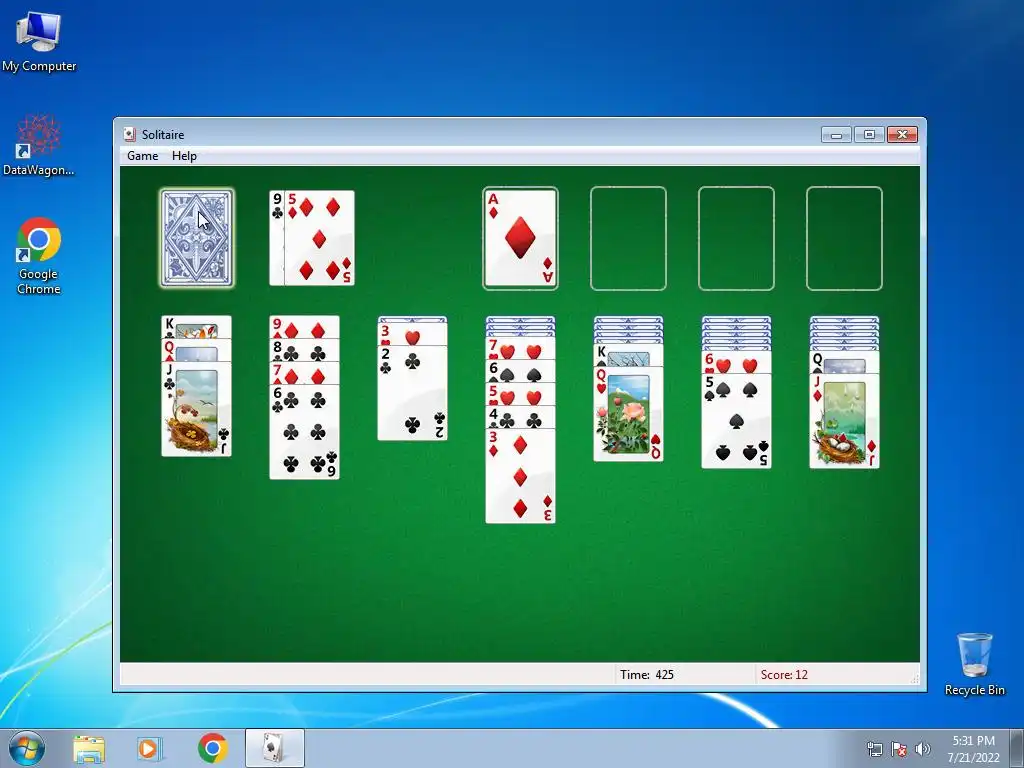
Task: Open Windows Media Player from taskbar
Action: 149,749
